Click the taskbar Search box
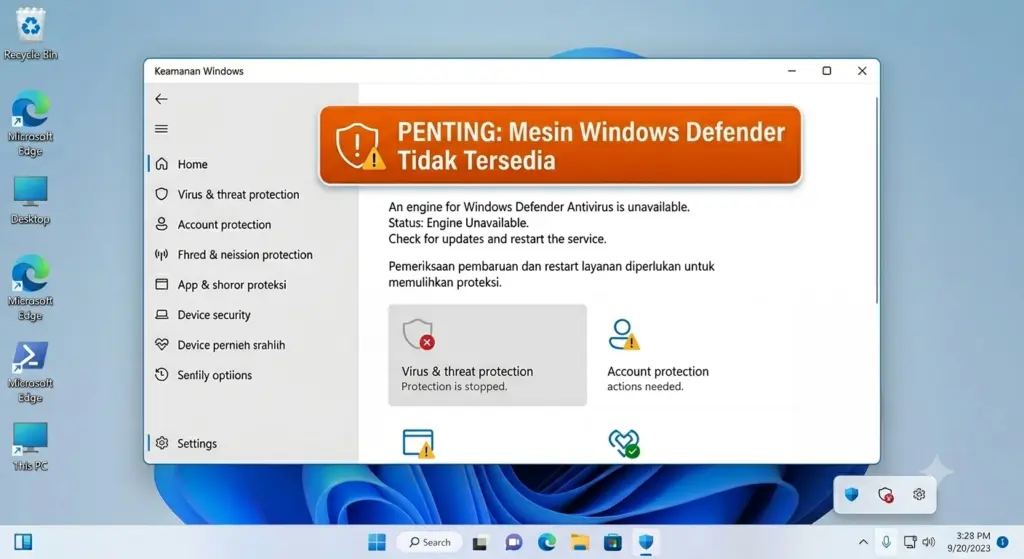 430,542
